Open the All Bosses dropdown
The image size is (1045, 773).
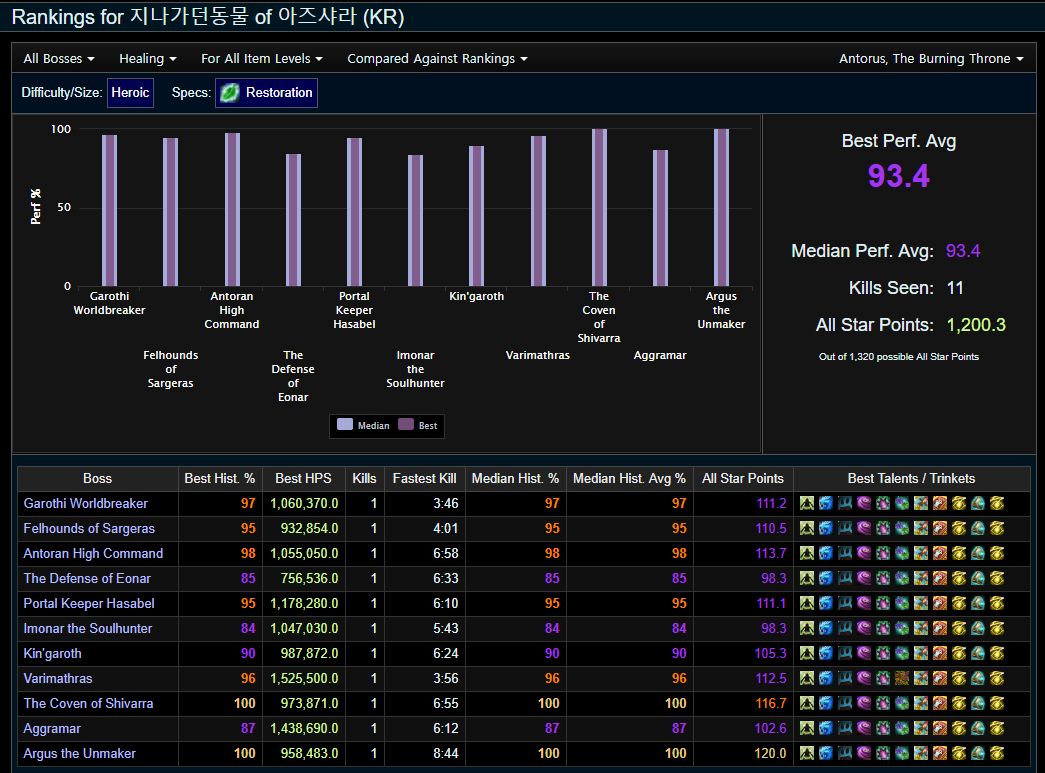click(x=59, y=59)
